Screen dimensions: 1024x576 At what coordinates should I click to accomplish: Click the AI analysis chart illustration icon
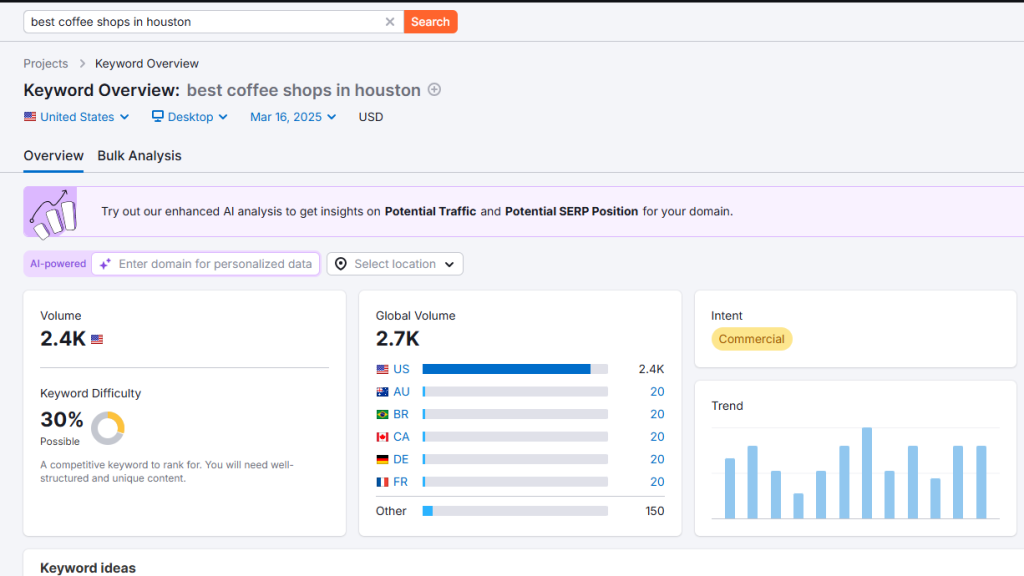(x=50, y=212)
